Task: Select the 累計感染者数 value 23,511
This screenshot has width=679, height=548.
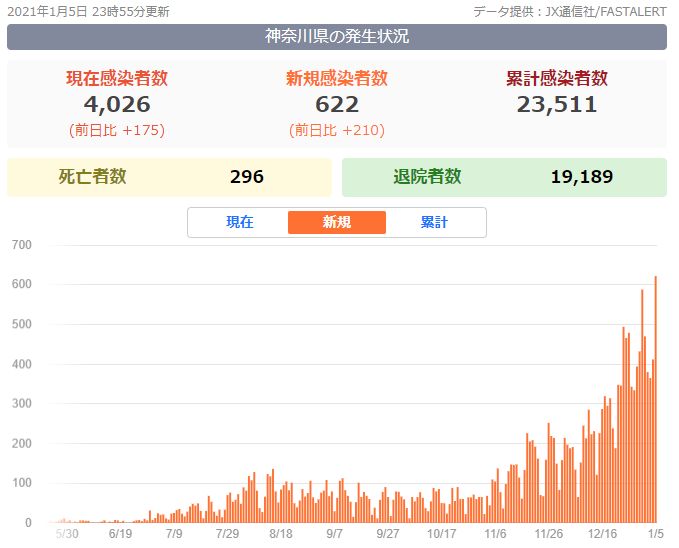Action: click(557, 104)
